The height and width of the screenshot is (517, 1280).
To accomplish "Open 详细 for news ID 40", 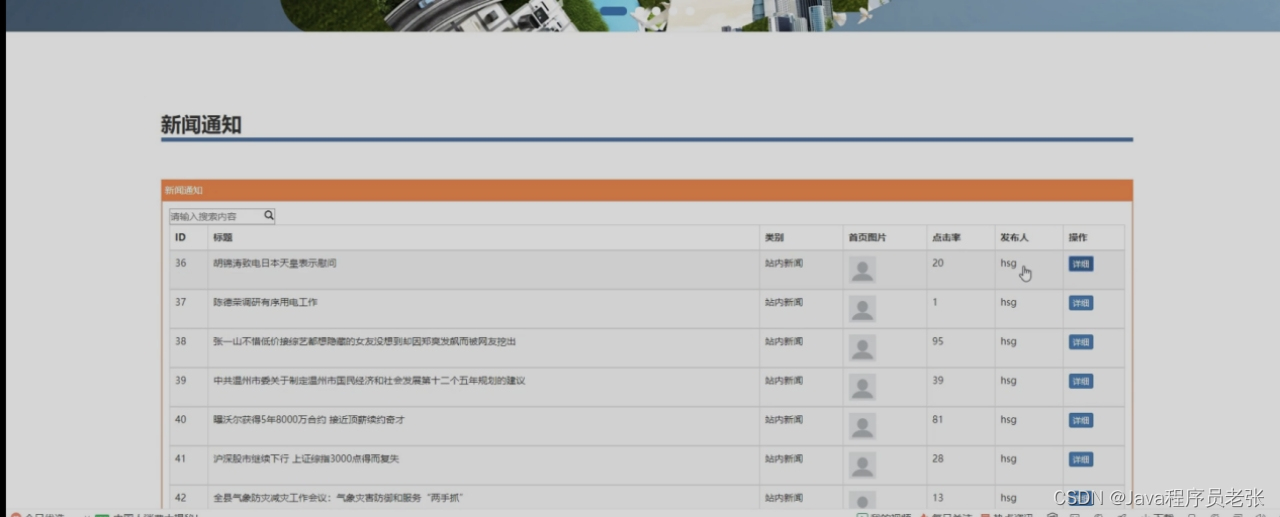I will 1081,420.
